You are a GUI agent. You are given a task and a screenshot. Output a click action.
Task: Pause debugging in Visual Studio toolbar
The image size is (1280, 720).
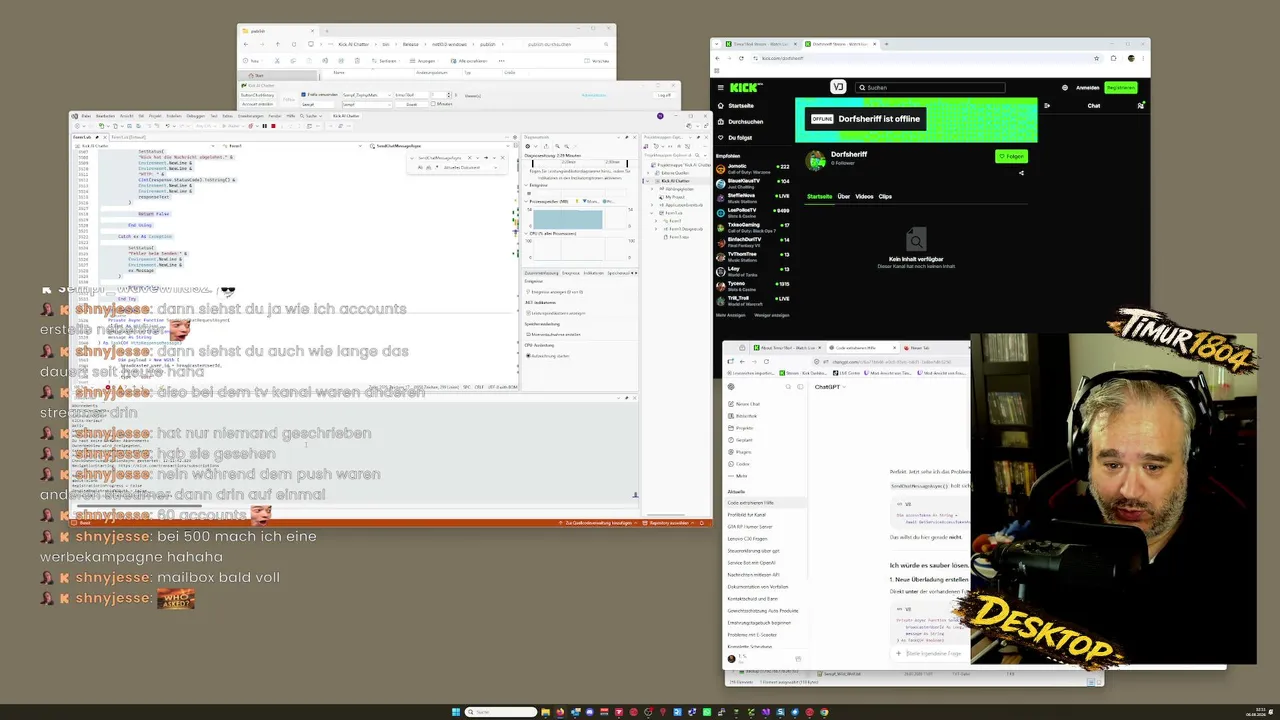point(264,126)
